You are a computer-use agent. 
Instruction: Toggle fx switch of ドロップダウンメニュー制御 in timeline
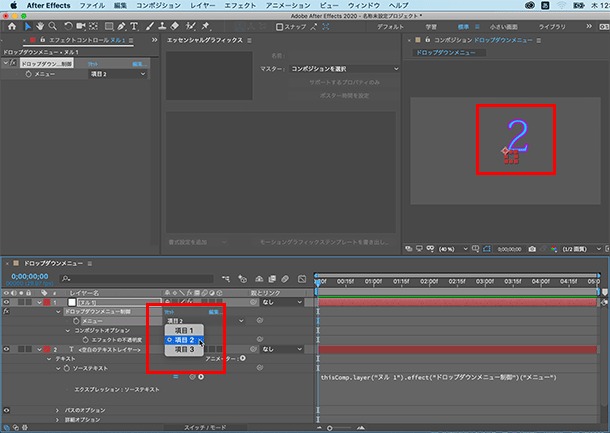pyautogui.click(x=6, y=311)
